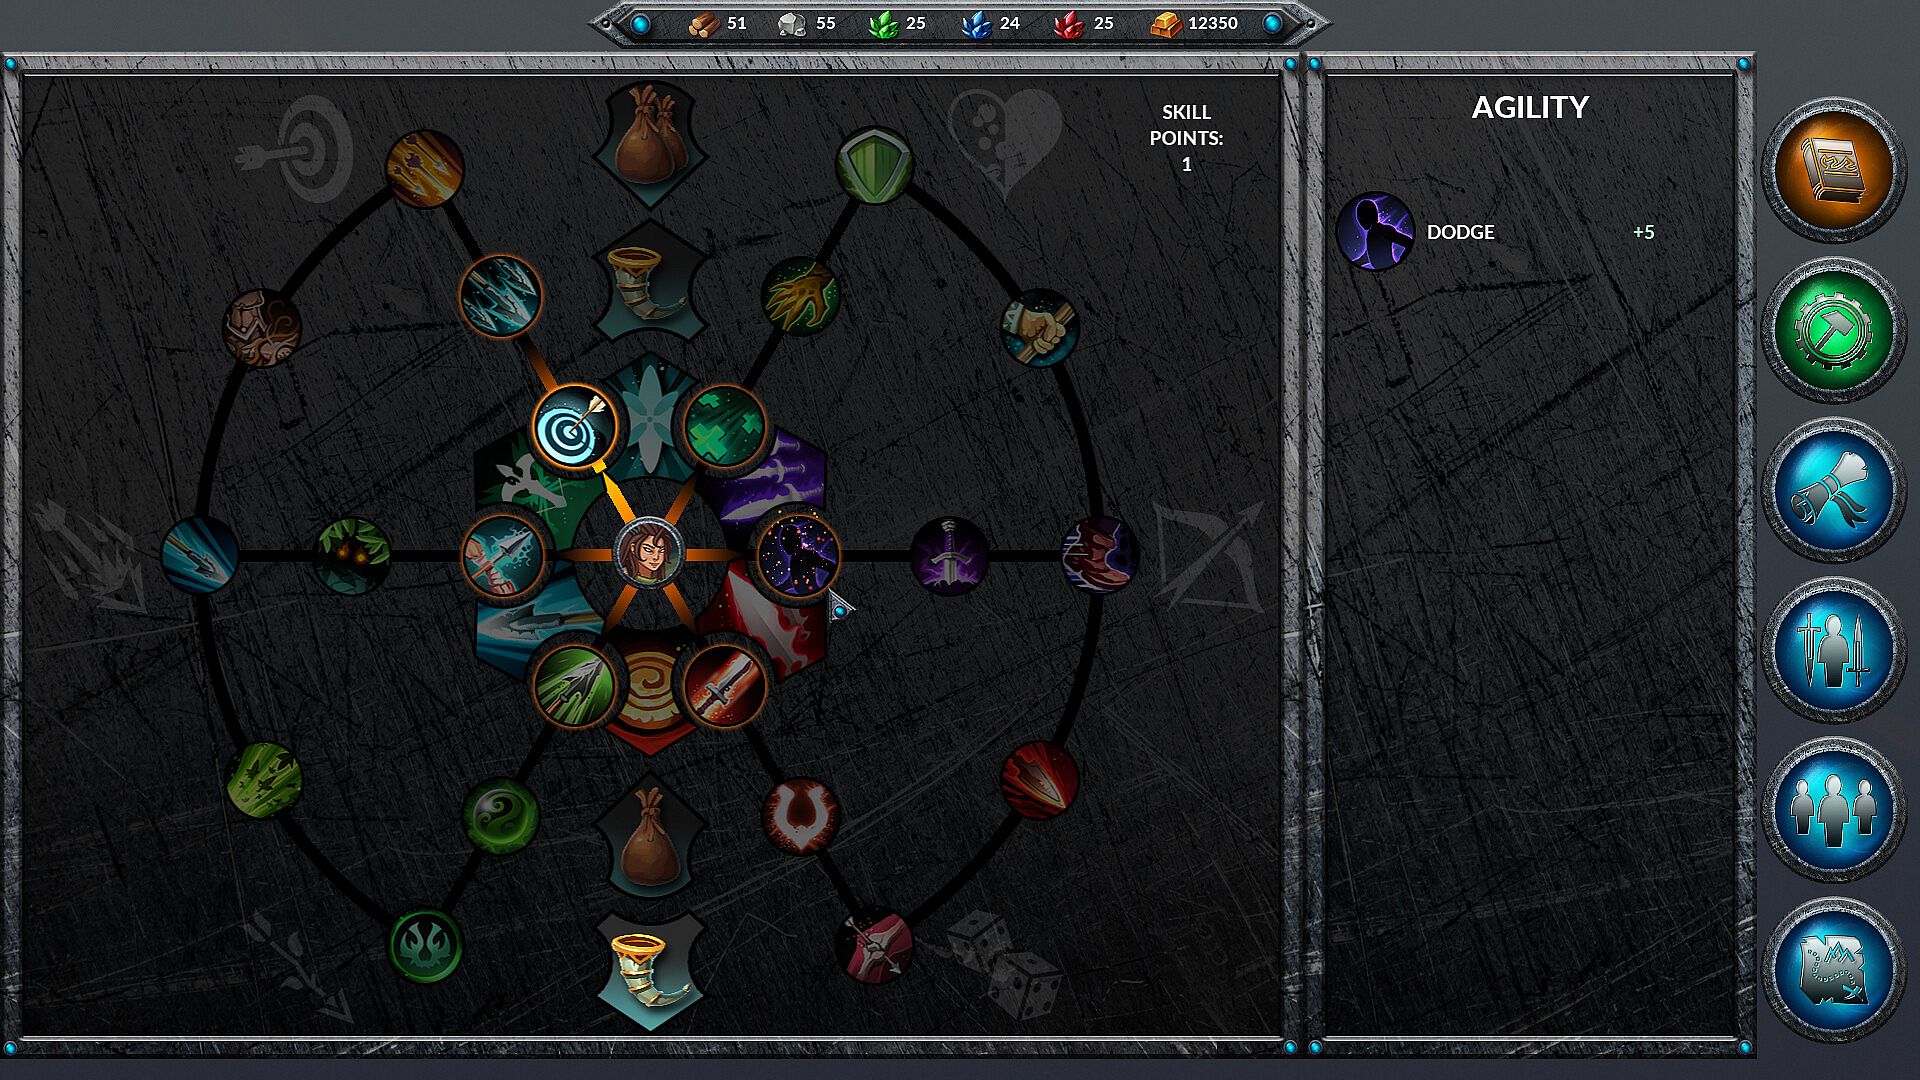1920x1080 pixels.
Task: Click the hero portrait at tree center
Action: tap(649, 553)
